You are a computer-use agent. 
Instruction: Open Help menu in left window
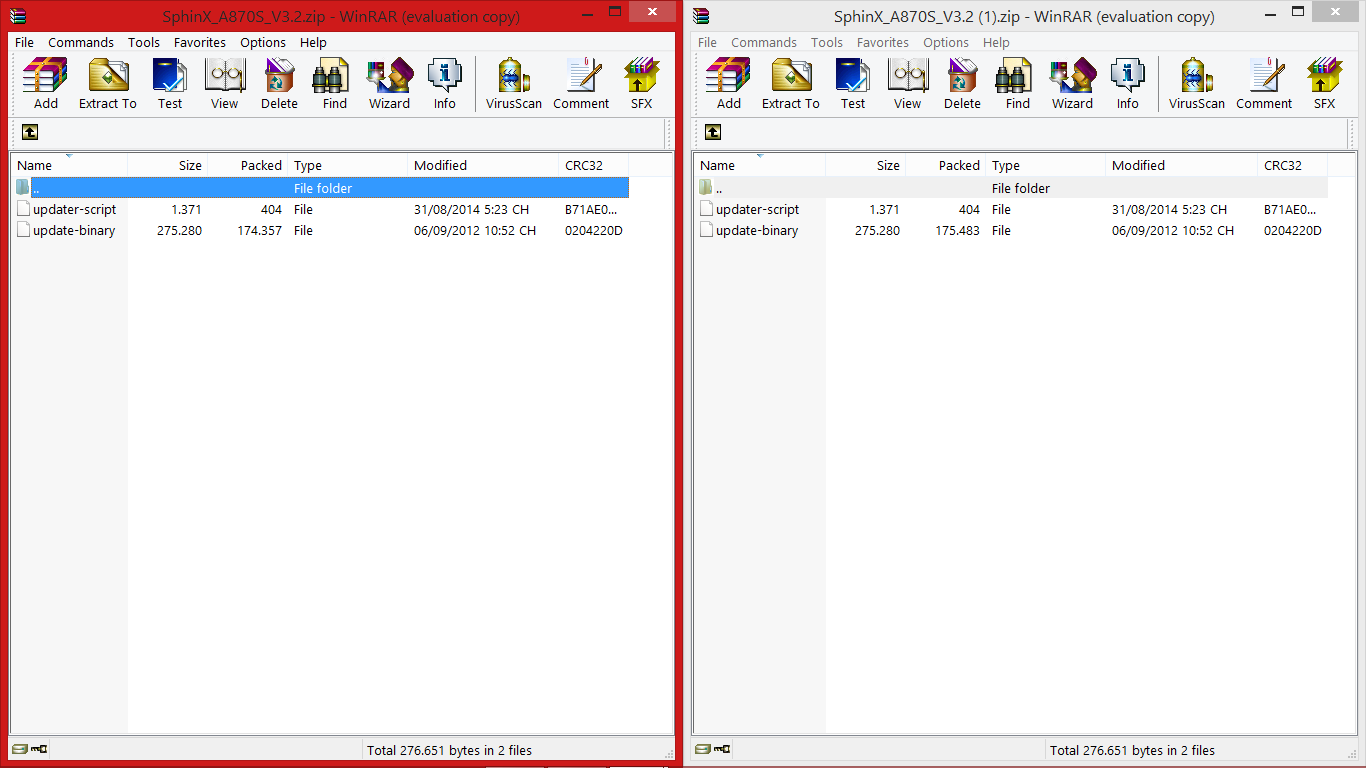313,42
